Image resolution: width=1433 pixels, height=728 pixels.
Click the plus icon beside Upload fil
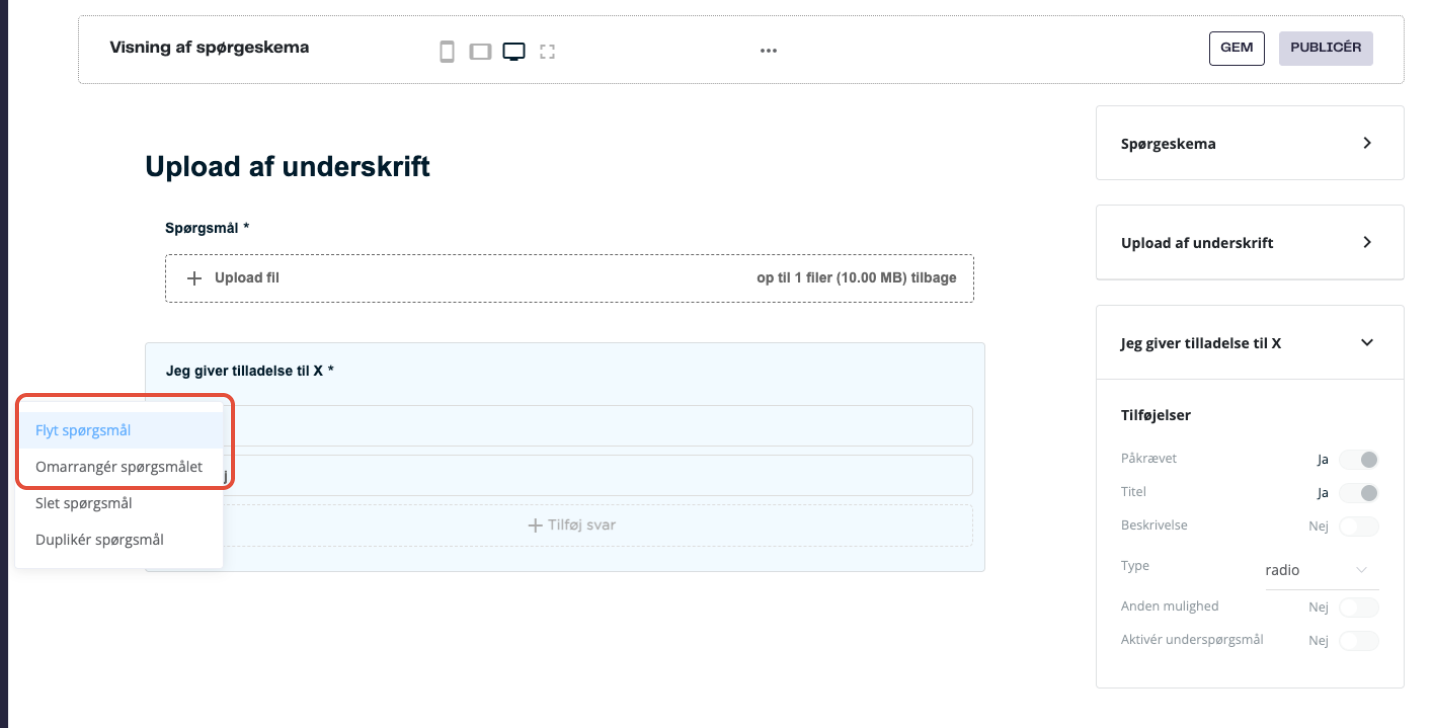194,278
